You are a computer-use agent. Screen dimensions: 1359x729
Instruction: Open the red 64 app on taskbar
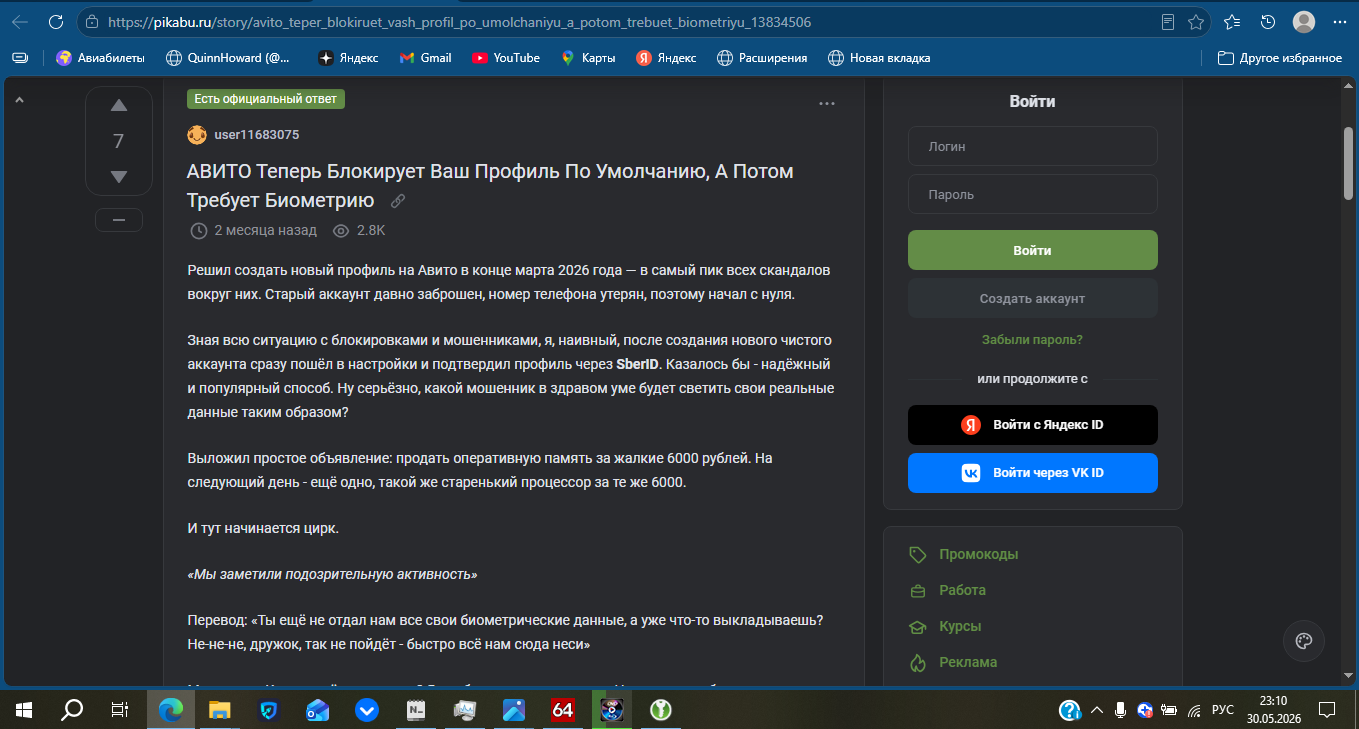(562, 710)
